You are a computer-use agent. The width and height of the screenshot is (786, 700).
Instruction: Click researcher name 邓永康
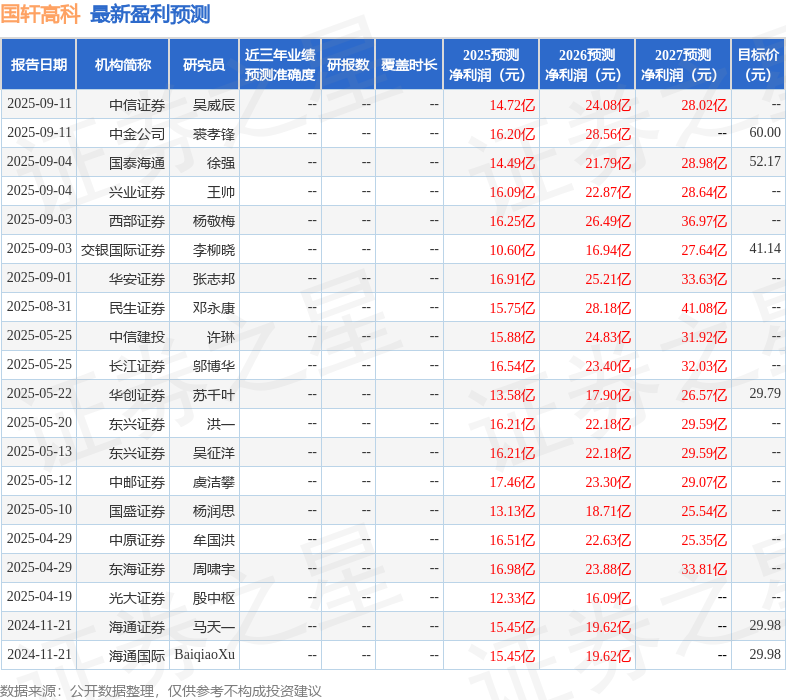pyautogui.click(x=214, y=308)
